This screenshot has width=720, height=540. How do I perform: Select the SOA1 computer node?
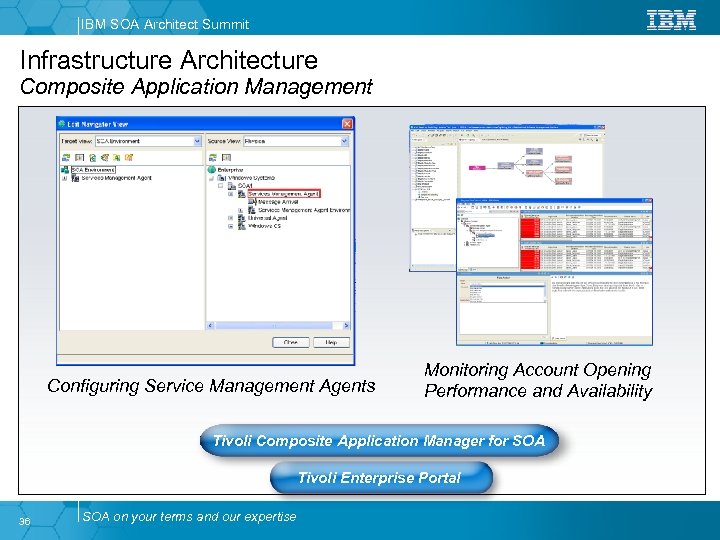tap(245, 186)
